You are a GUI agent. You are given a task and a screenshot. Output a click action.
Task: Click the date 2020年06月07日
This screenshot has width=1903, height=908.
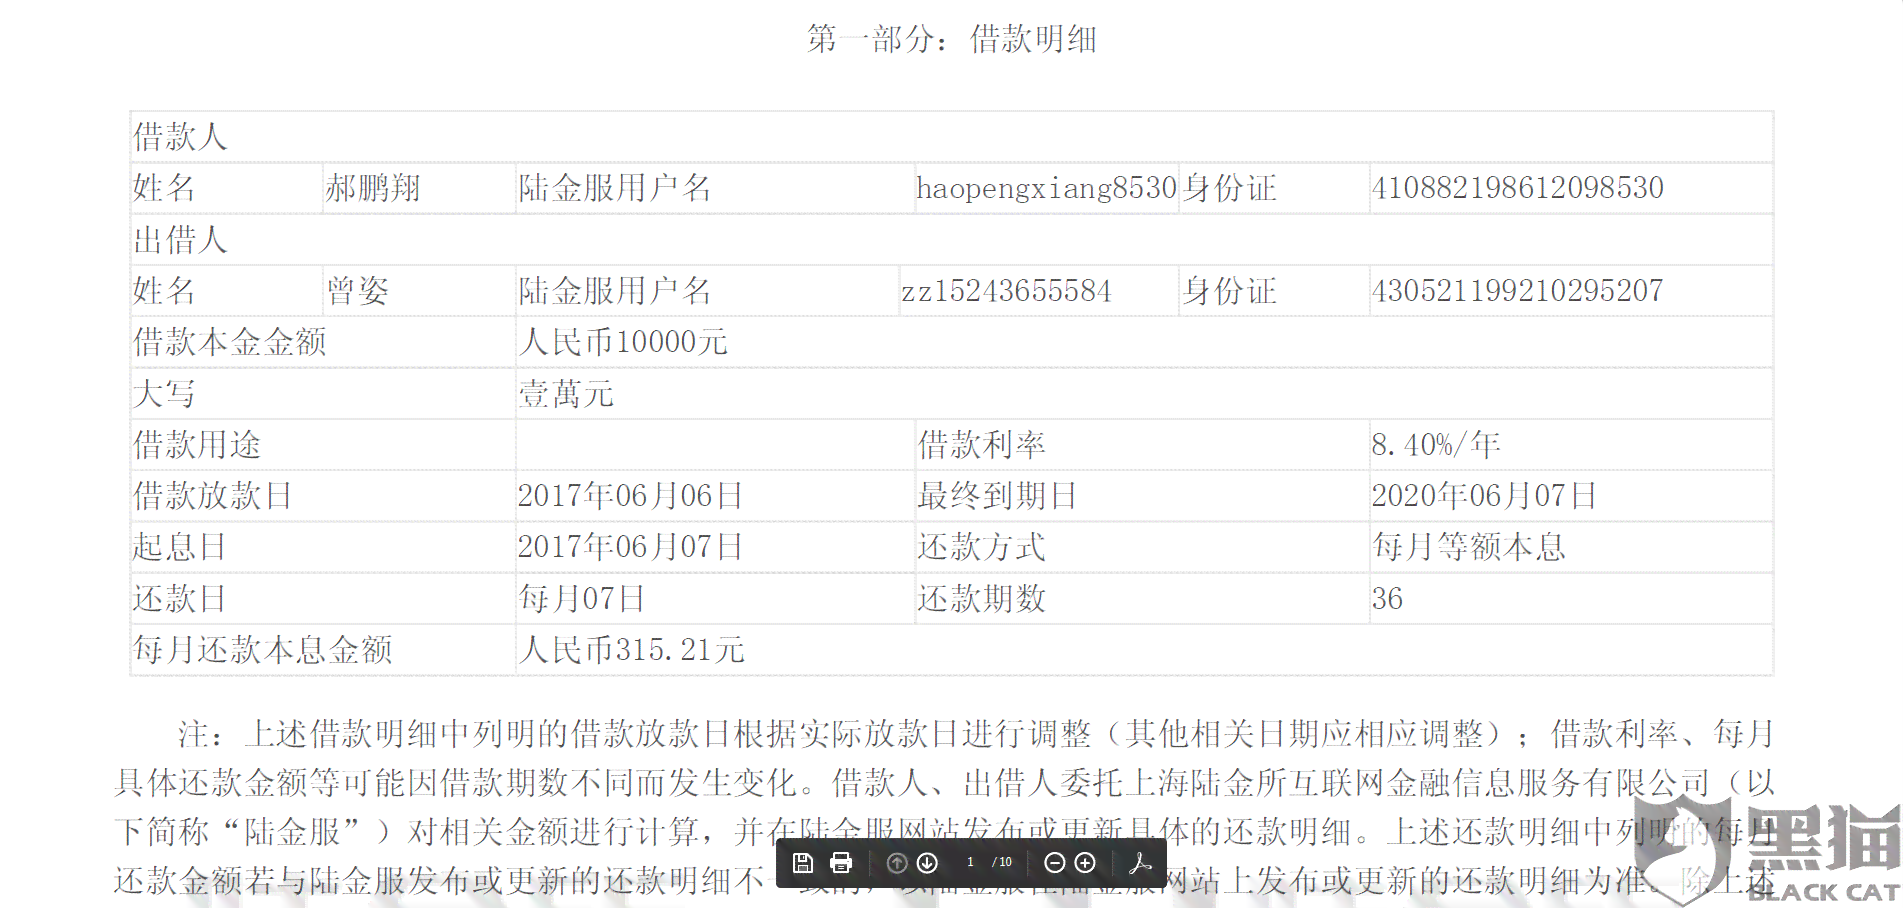pyautogui.click(x=1484, y=496)
